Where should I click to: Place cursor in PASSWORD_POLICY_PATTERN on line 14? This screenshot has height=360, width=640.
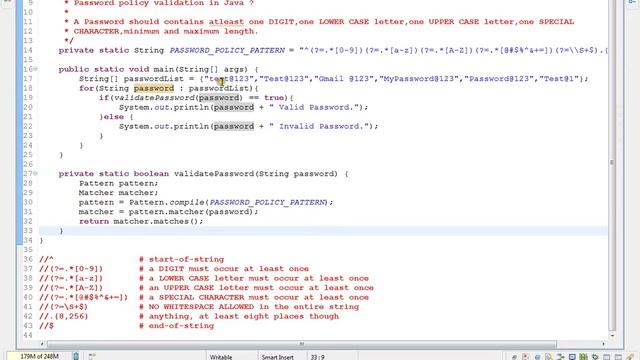pyautogui.click(x=227, y=51)
